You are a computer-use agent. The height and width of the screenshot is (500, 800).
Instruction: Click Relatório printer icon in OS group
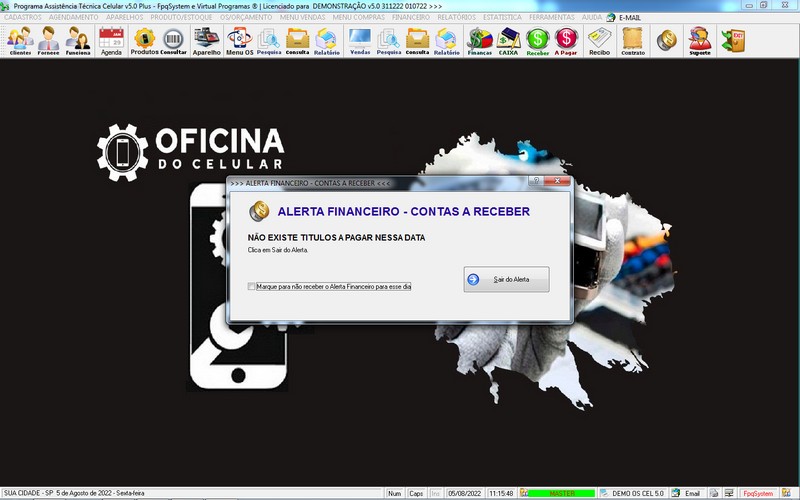(x=327, y=41)
